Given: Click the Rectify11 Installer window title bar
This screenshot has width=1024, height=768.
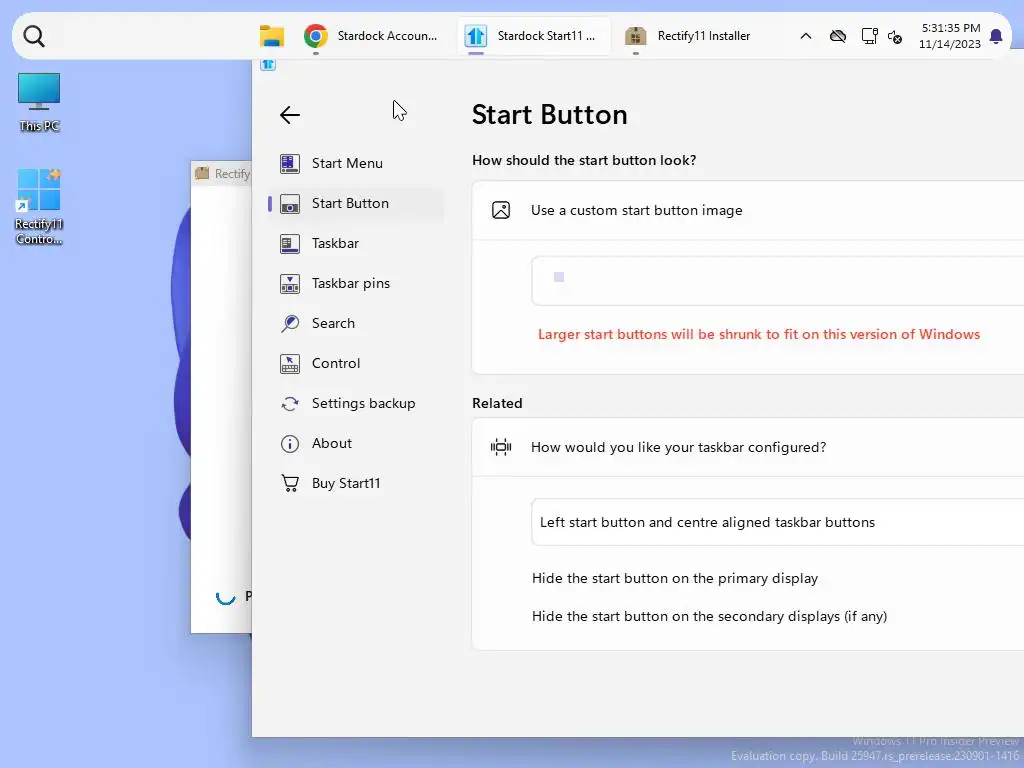Looking at the screenshot, I should [x=222, y=174].
